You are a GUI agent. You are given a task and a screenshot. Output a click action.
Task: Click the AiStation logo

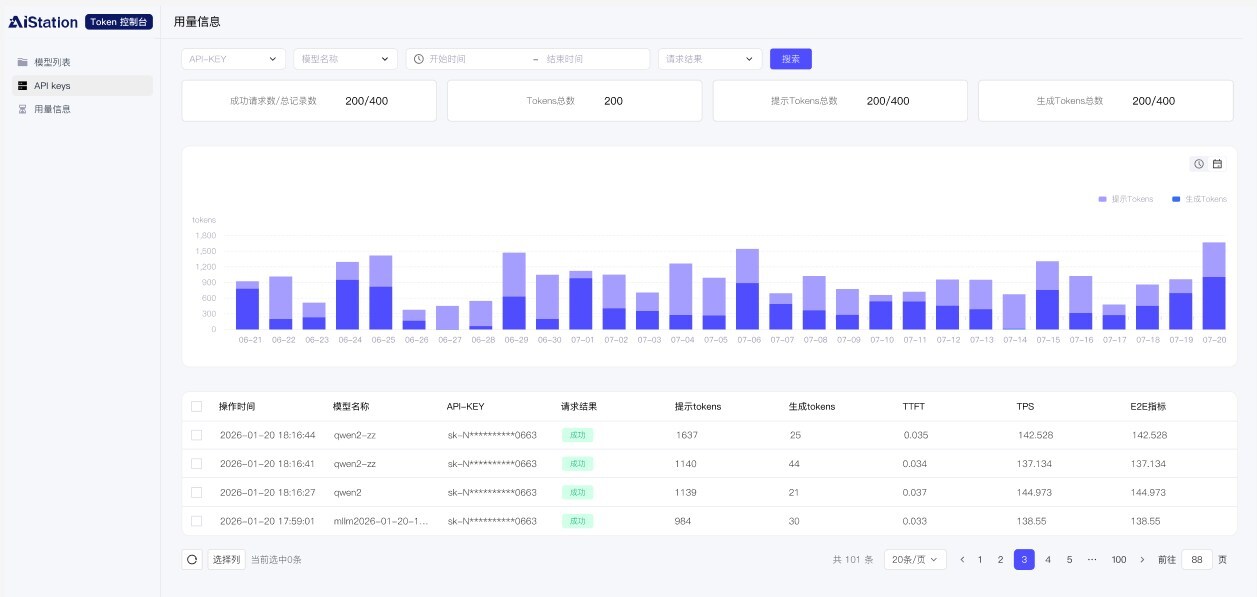click(x=43, y=22)
